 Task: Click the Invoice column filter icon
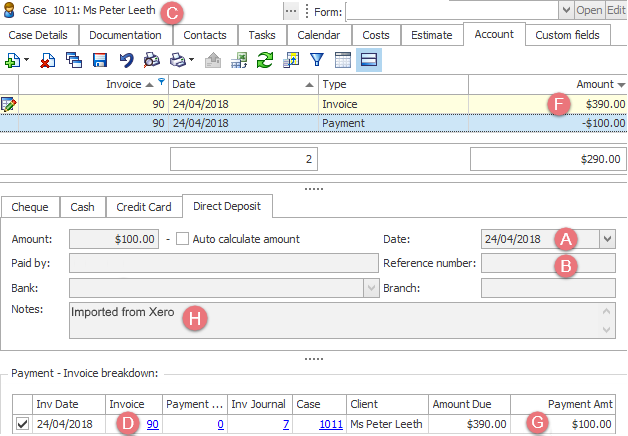click(x=161, y=82)
